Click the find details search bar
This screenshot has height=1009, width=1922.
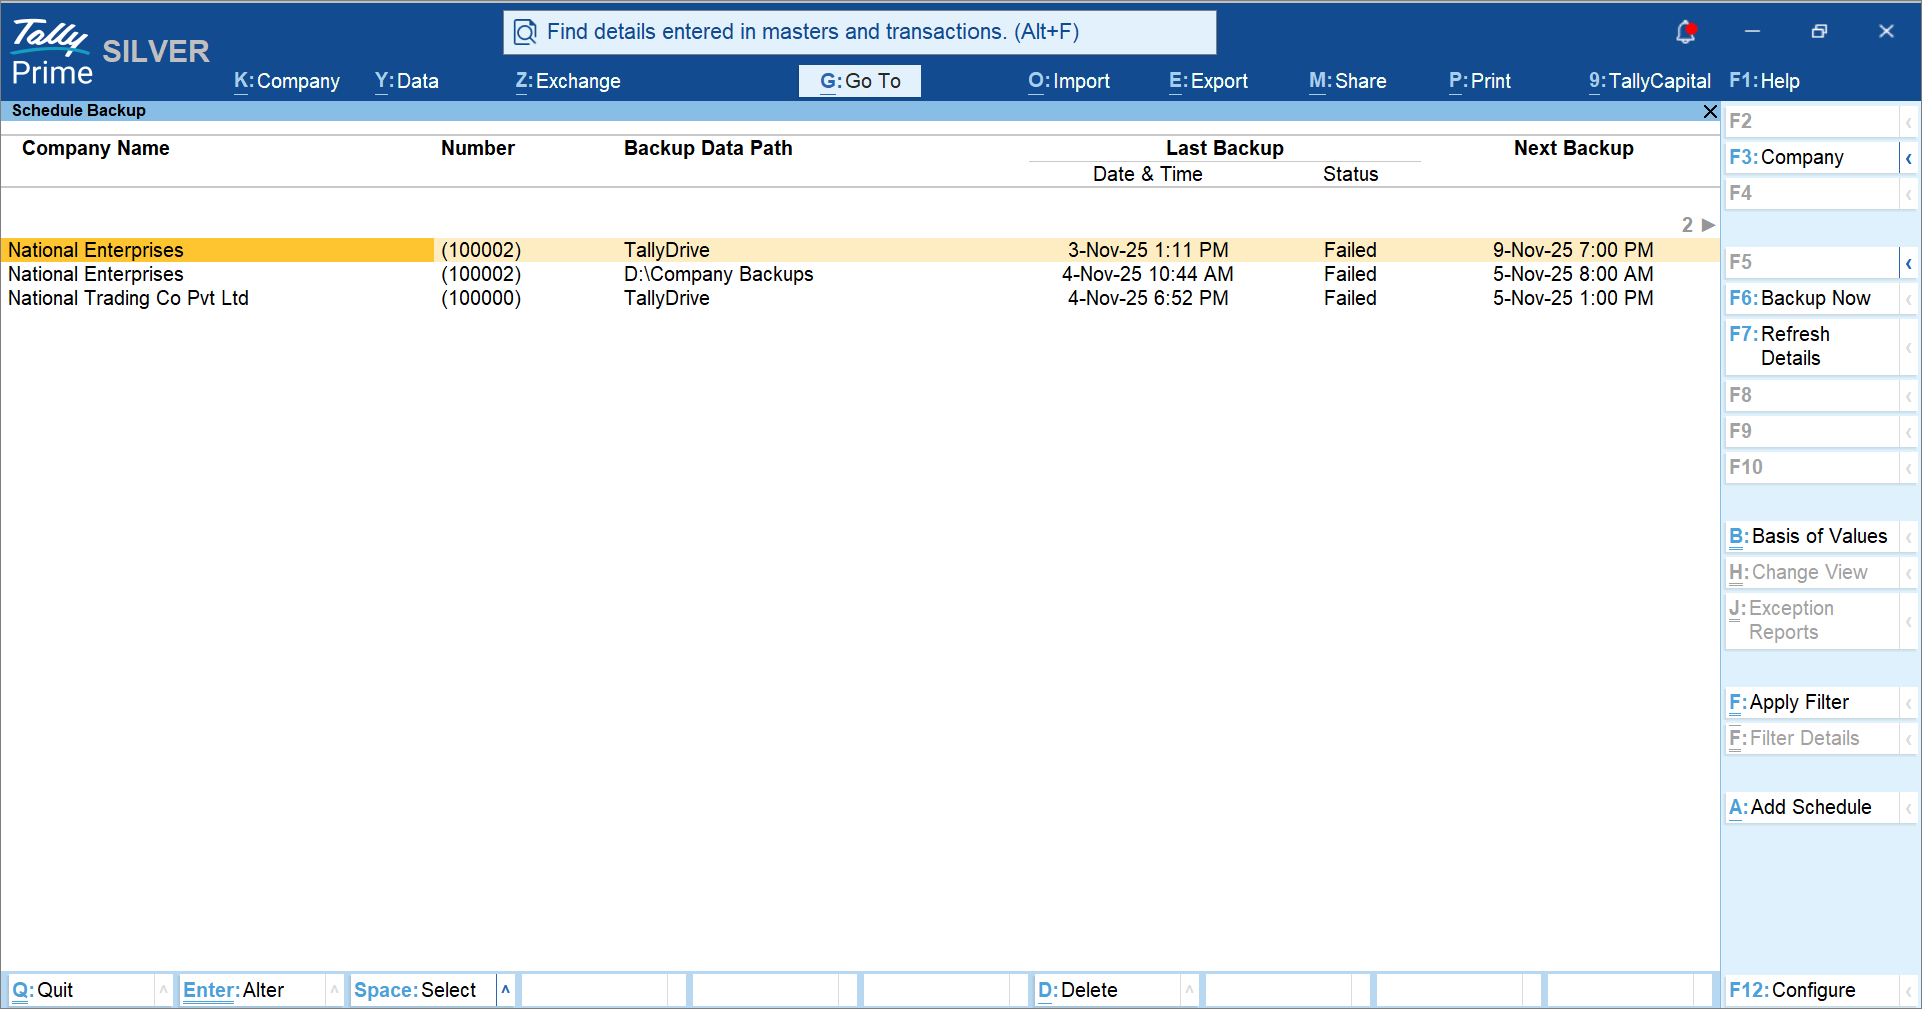click(x=860, y=31)
